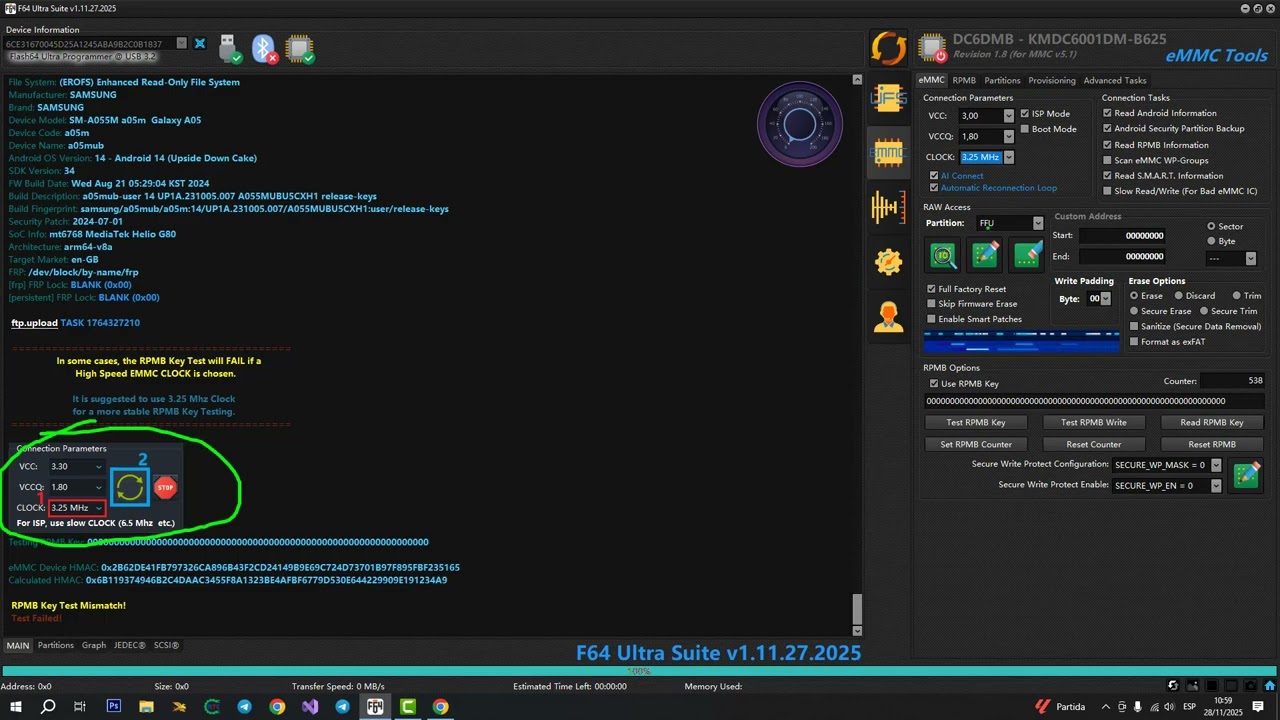Click the USB connection status icon
This screenshot has height=720, width=1280.
229,48
